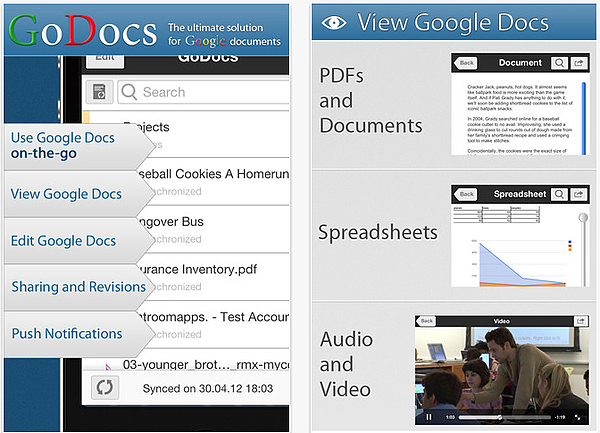Viewport: 600px width, 433px height.
Task: Click the share icon in Document preview
Action: (x=579, y=63)
